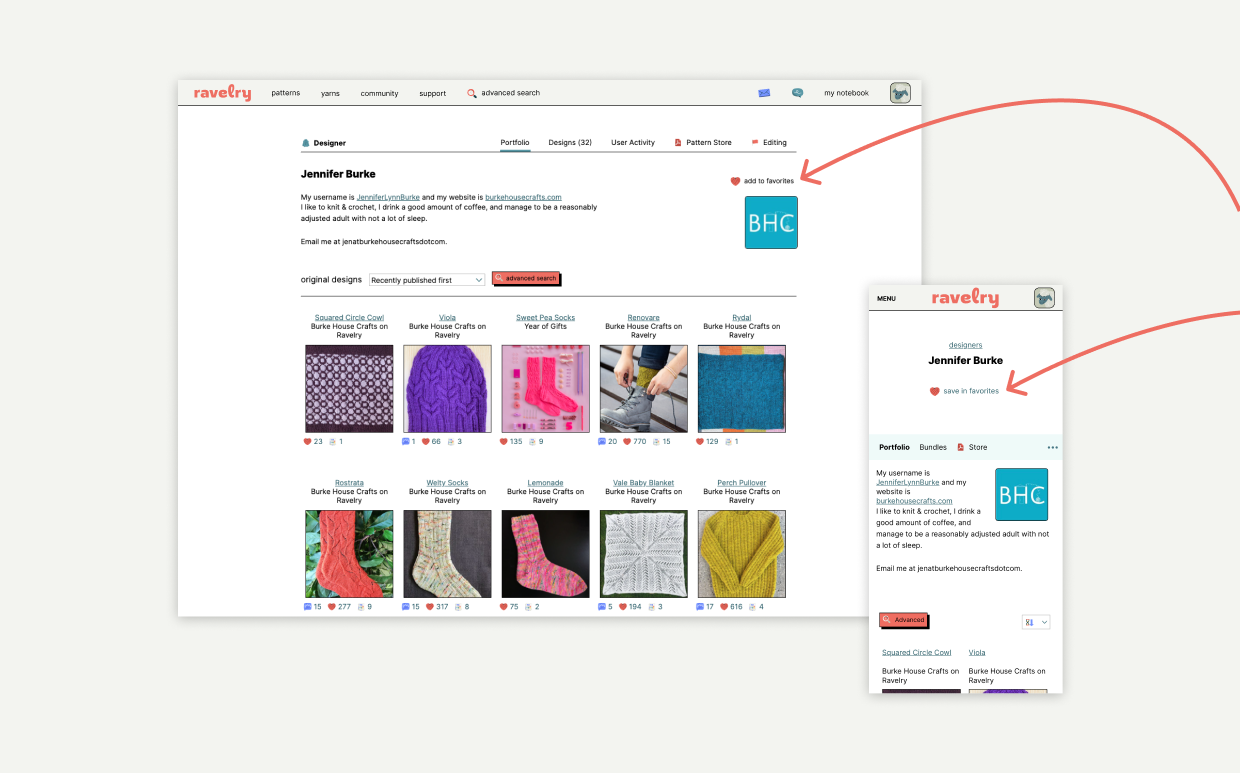Open the designers link in mobile view
This screenshot has width=1240, height=773.
pos(965,345)
